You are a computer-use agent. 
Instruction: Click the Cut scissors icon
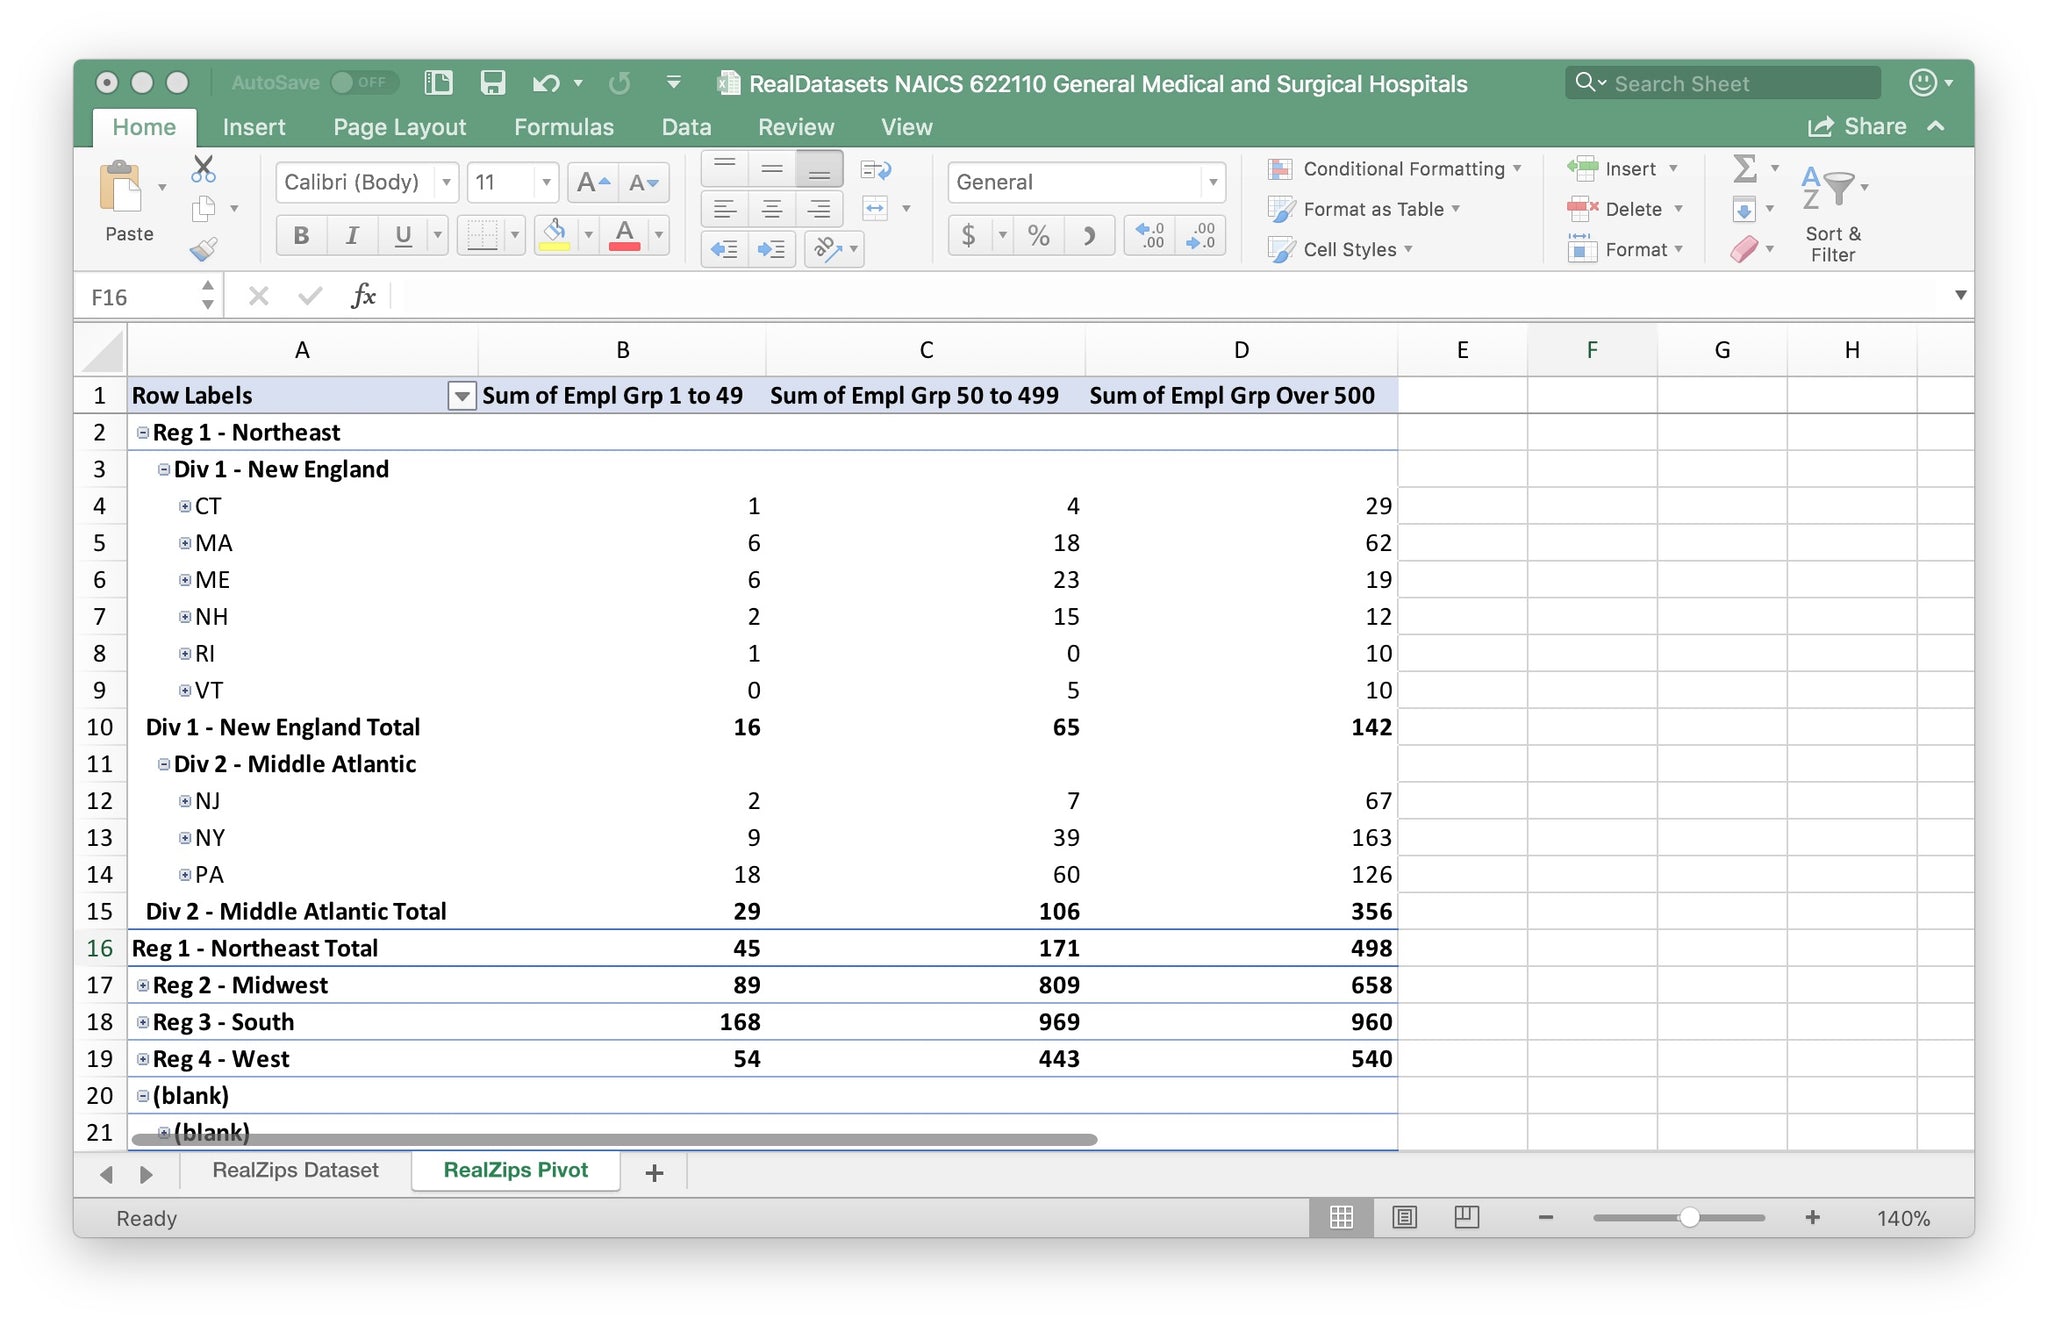coord(203,168)
